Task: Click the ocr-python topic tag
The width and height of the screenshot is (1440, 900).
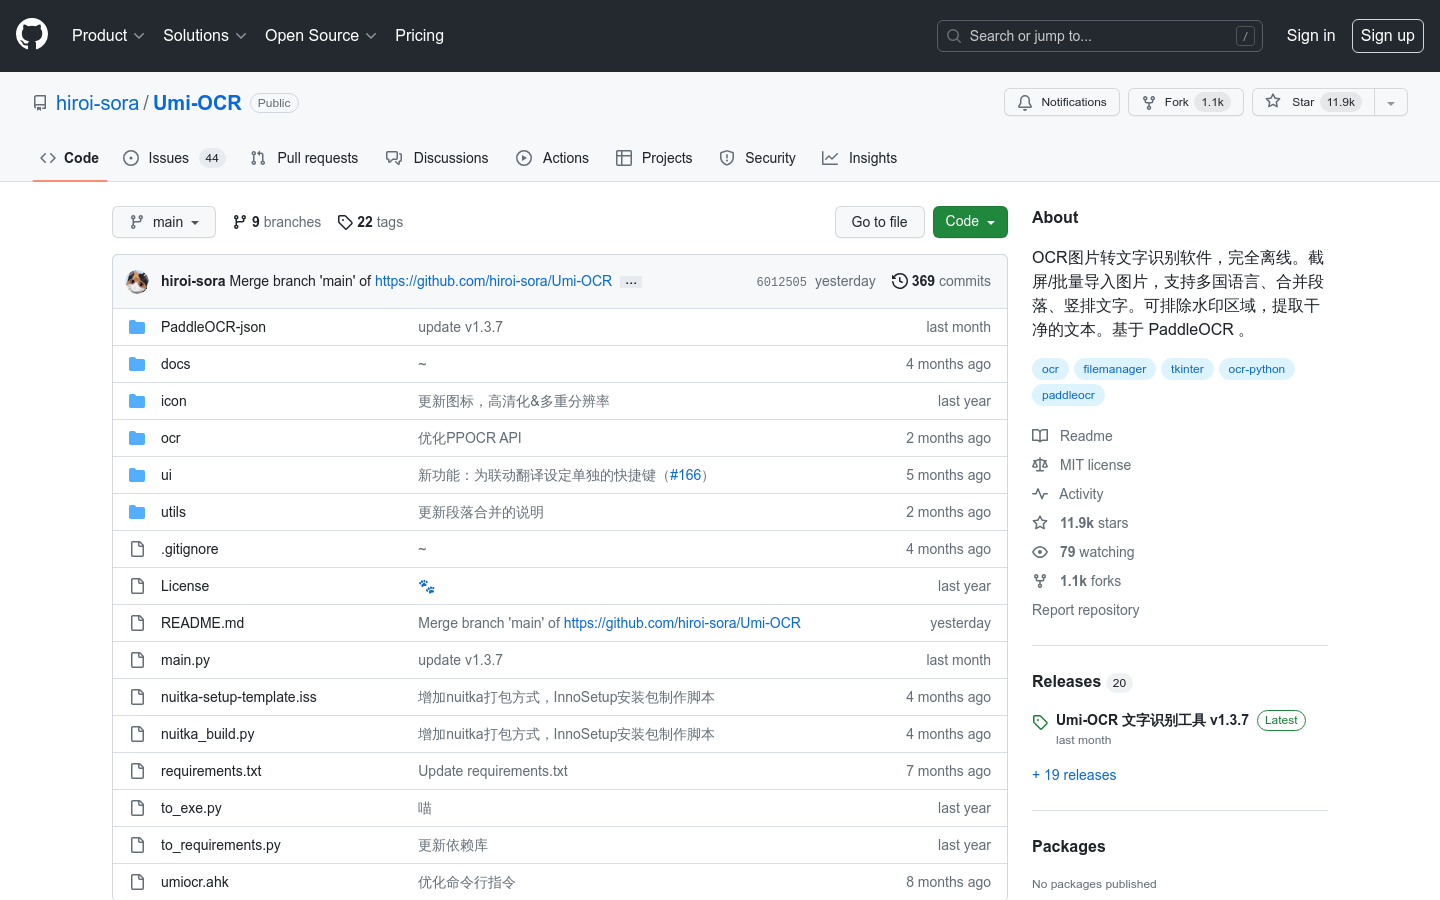Action: tap(1256, 369)
